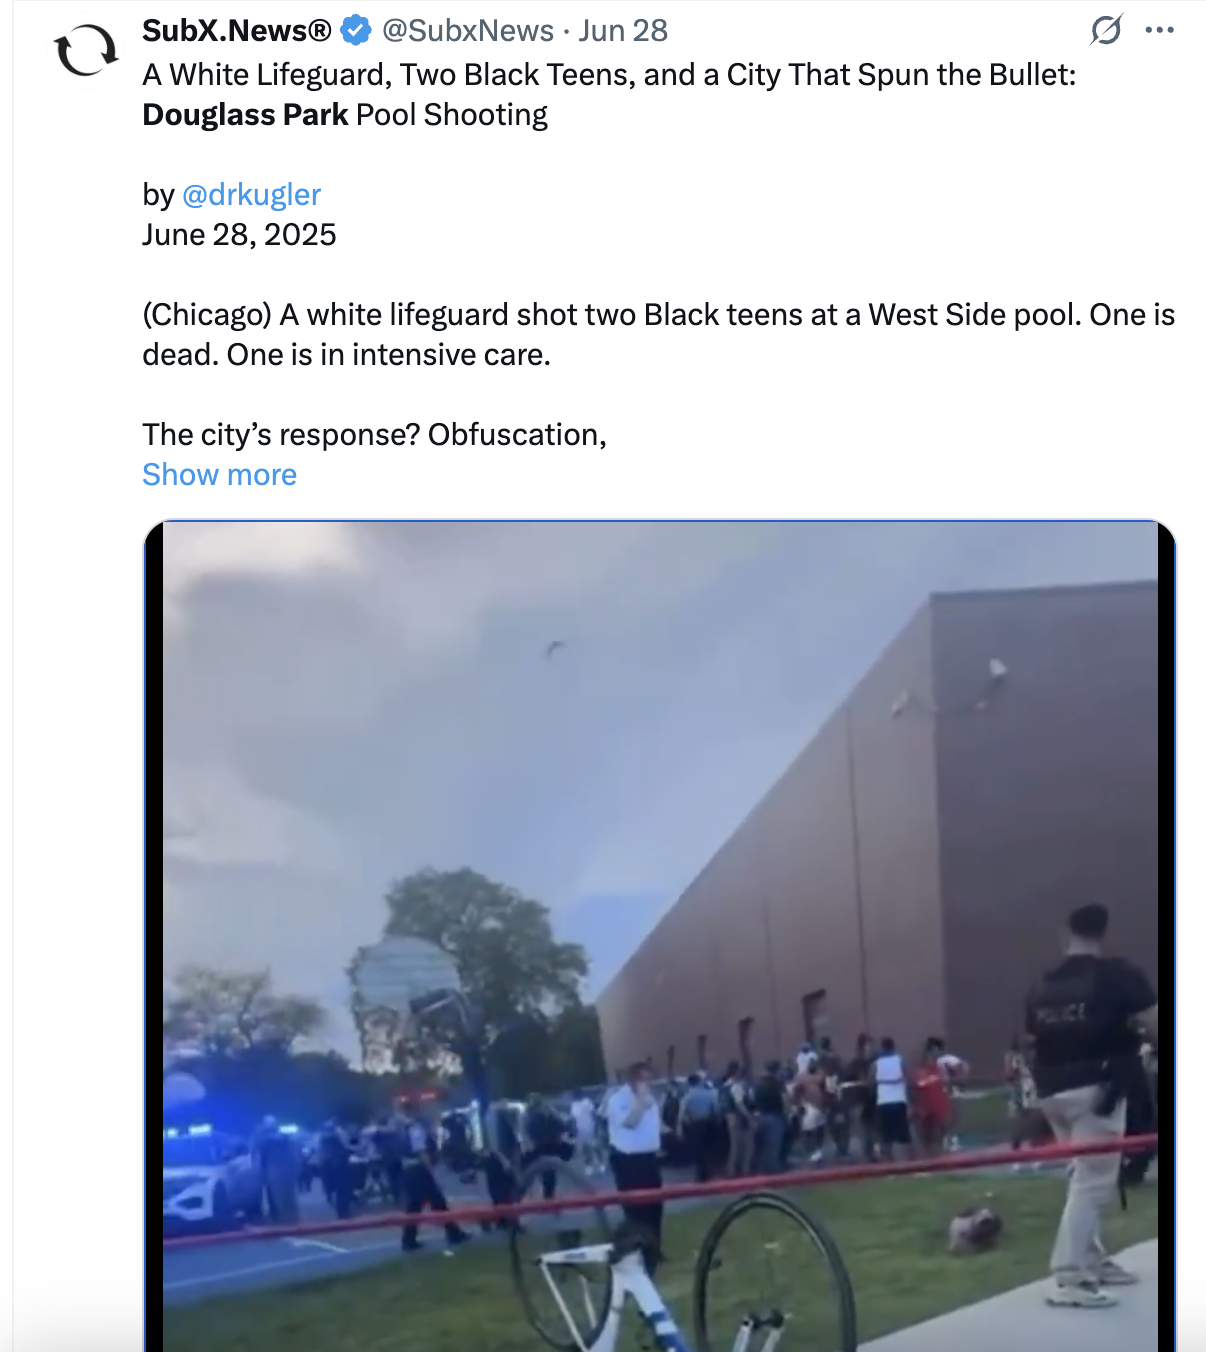The image size is (1206, 1352).
Task: Click the 'A White Lifeguard' headline line
Action: [x=609, y=75]
